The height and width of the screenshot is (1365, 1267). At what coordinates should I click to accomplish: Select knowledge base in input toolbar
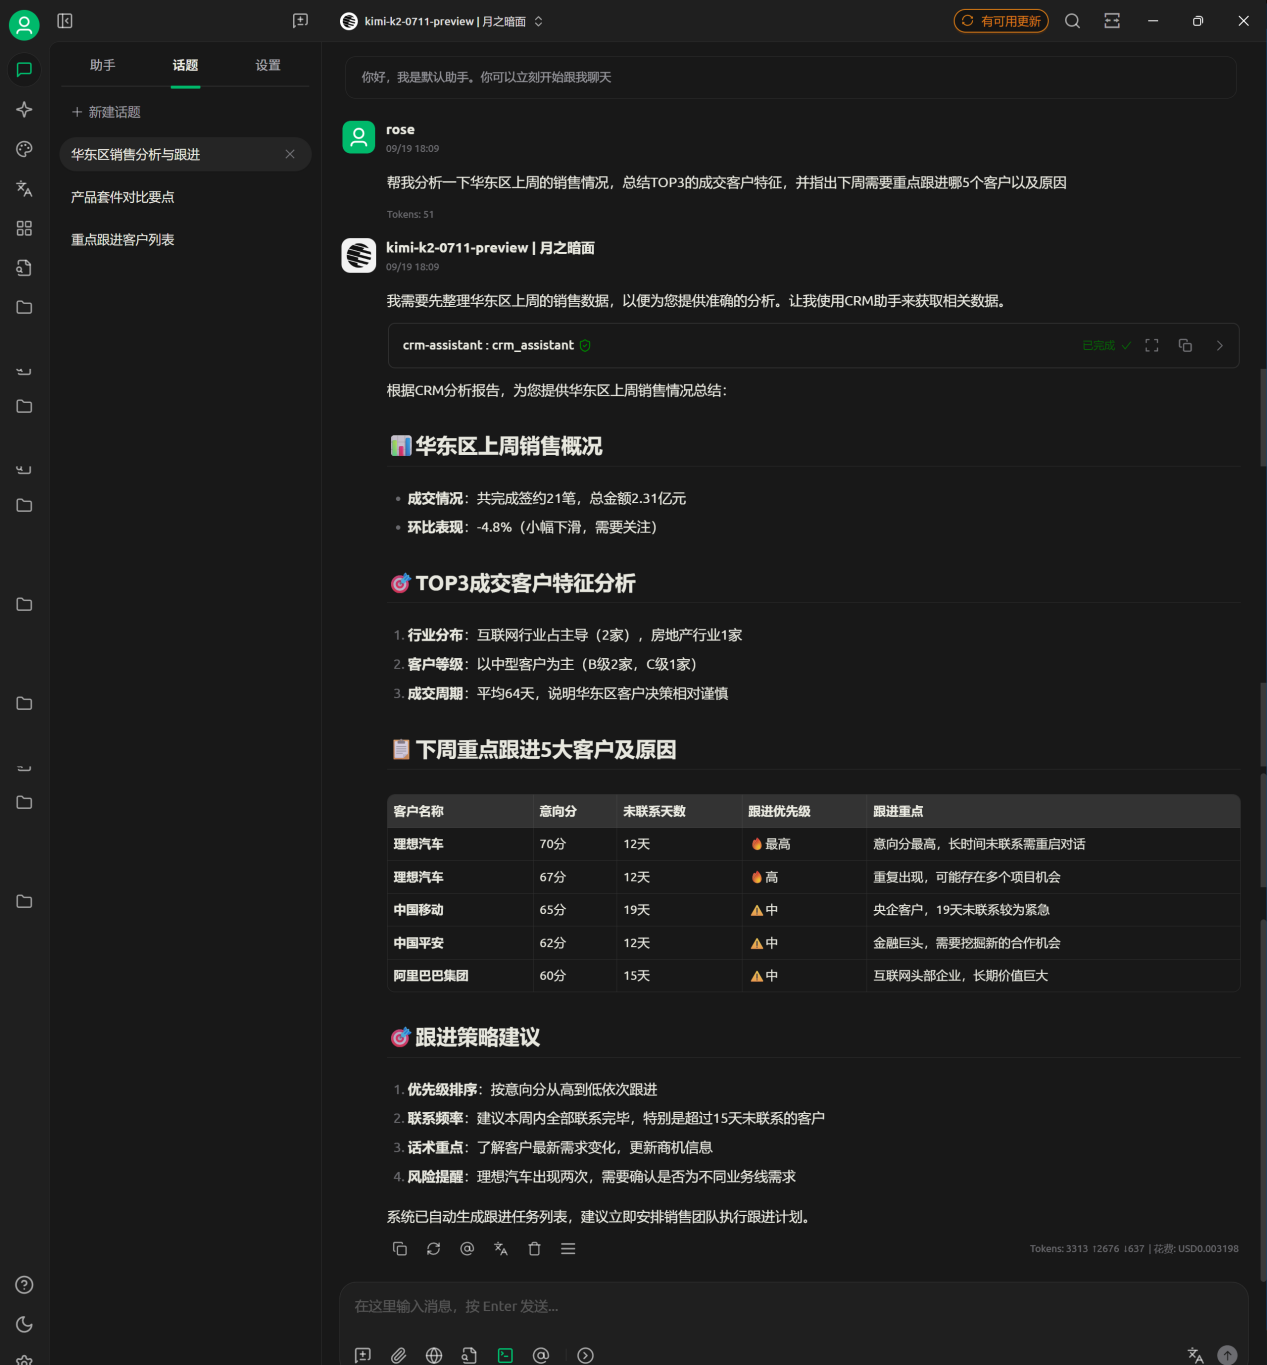click(469, 1355)
